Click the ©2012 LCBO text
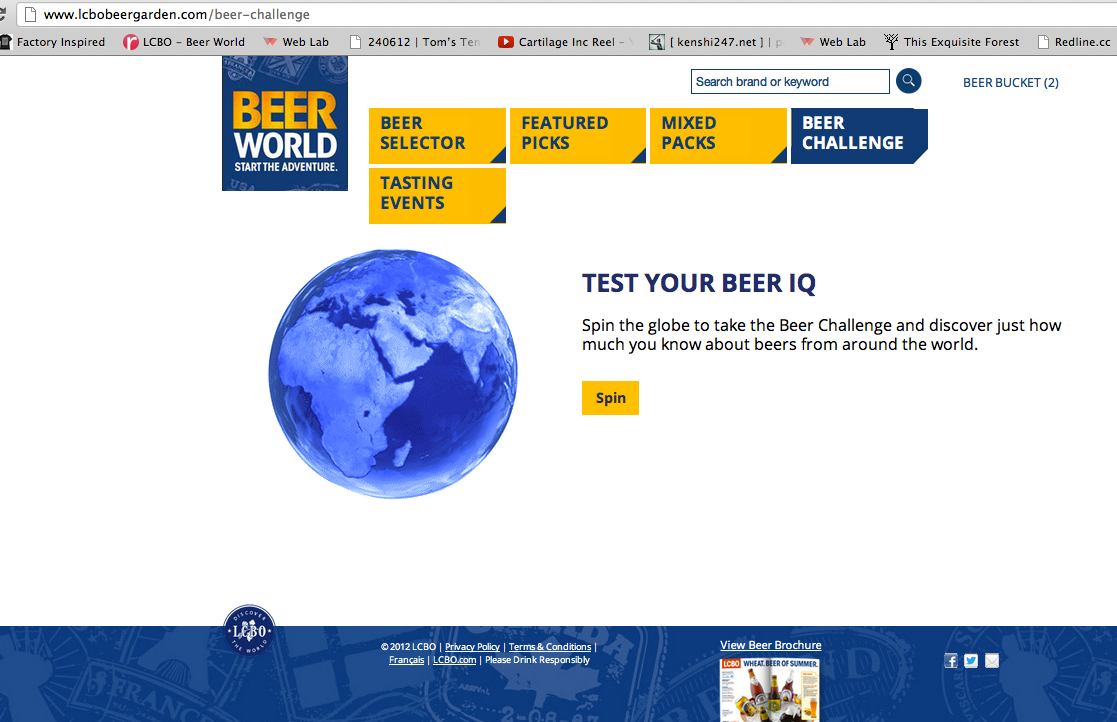The image size is (1117, 722). click(408, 647)
